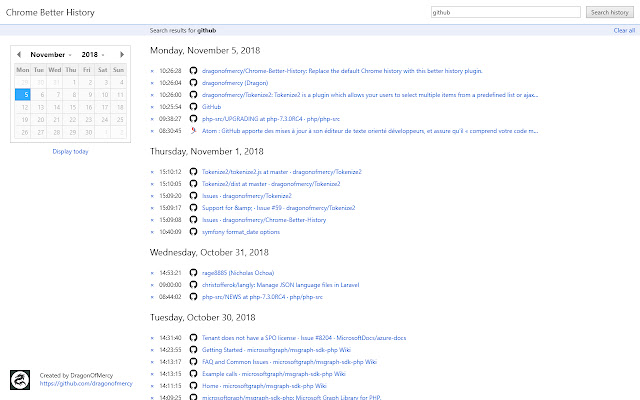
Task: Open the November month dropdown
Action: [51, 54]
